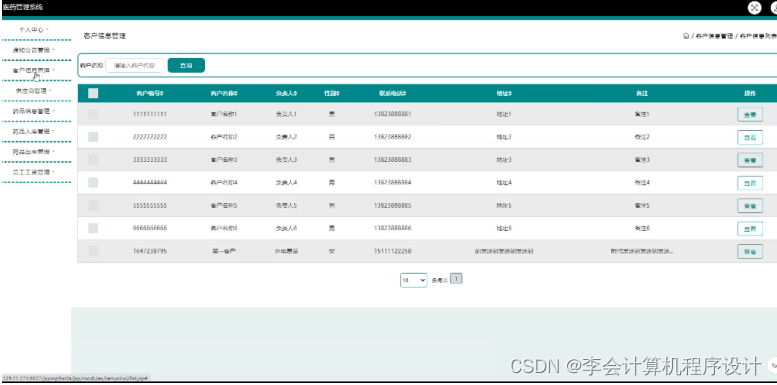The width and height of the screenshot is (777, 385).
Task: Check the row with 客户编号 5555555555
Action: (93, 205)
